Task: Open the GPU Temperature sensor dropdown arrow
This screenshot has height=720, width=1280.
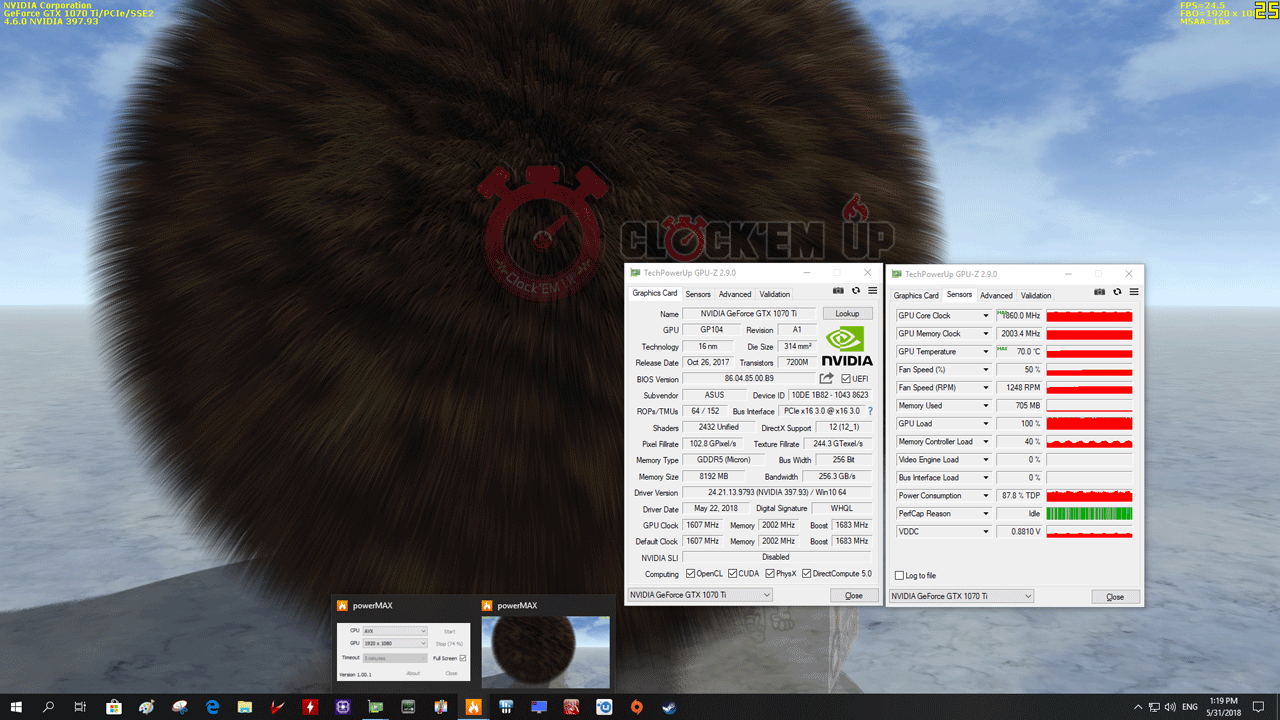Action: (985, 352)
